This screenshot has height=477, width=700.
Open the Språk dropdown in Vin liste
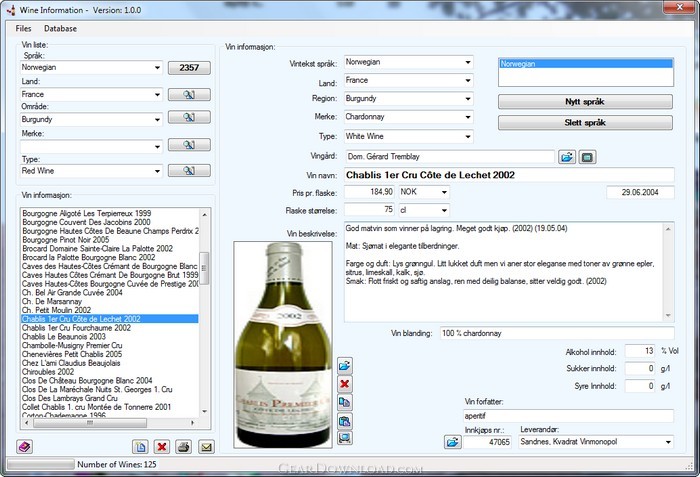coord(157,68)
